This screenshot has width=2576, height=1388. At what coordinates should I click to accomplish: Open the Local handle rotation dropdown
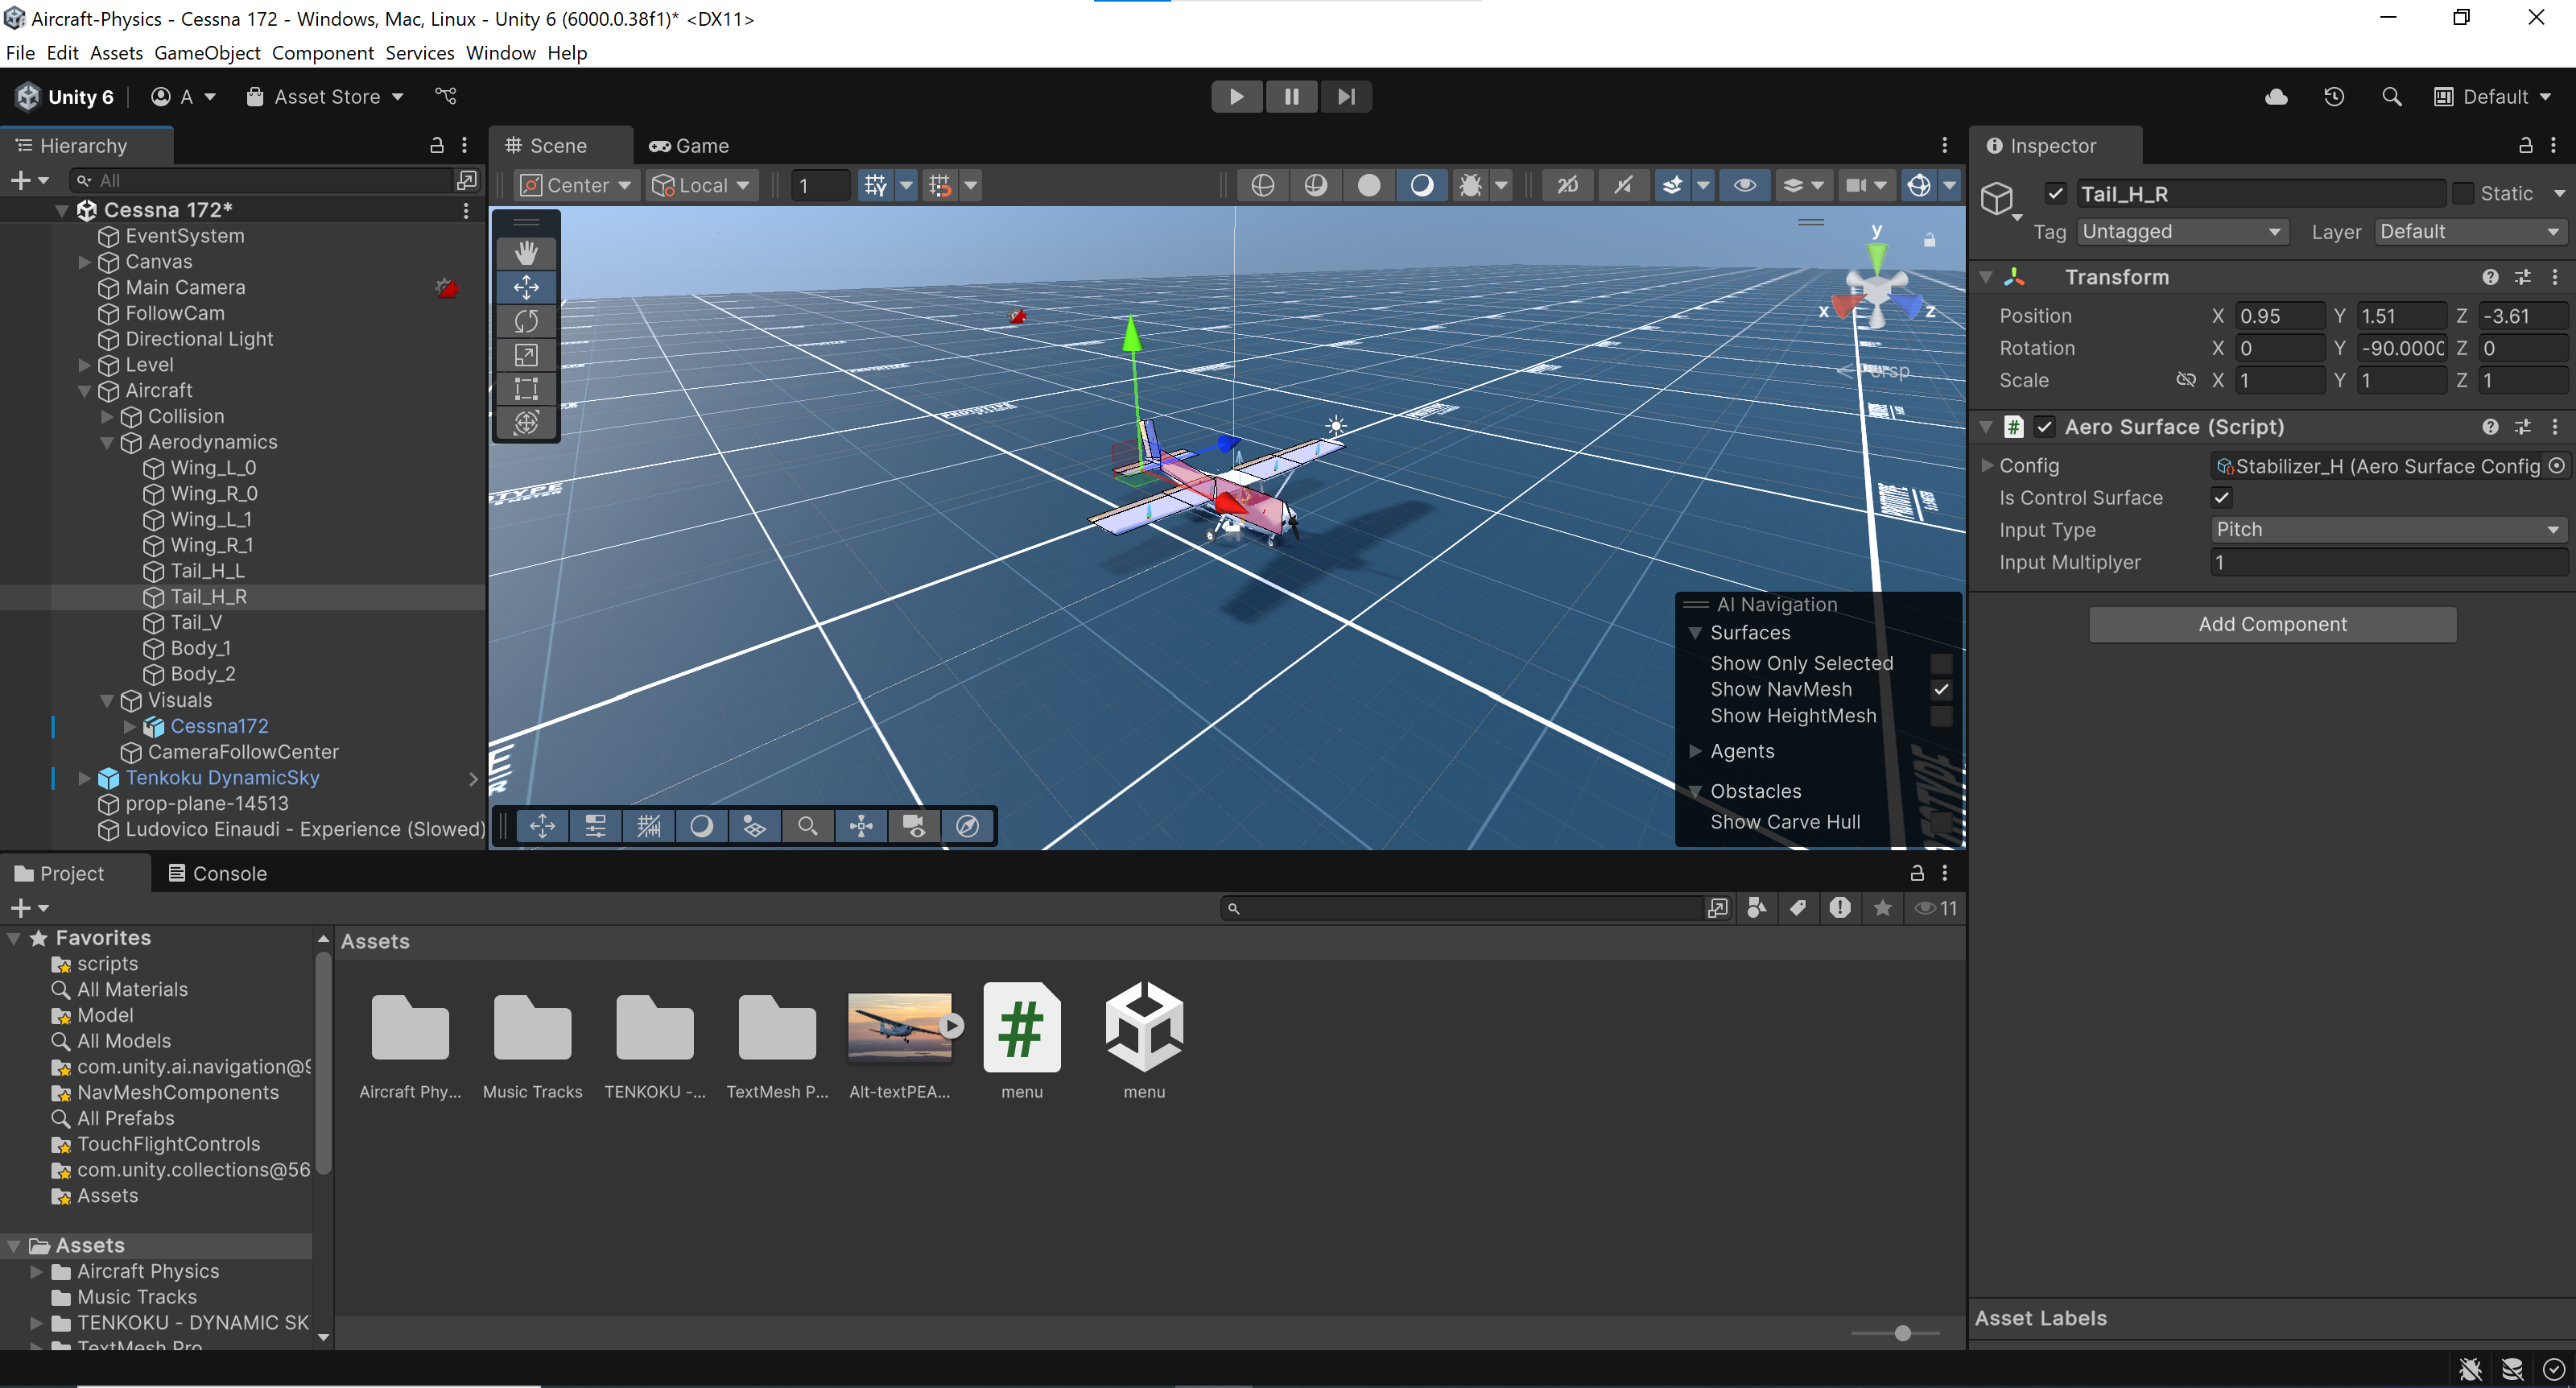(x=701, y=185)
